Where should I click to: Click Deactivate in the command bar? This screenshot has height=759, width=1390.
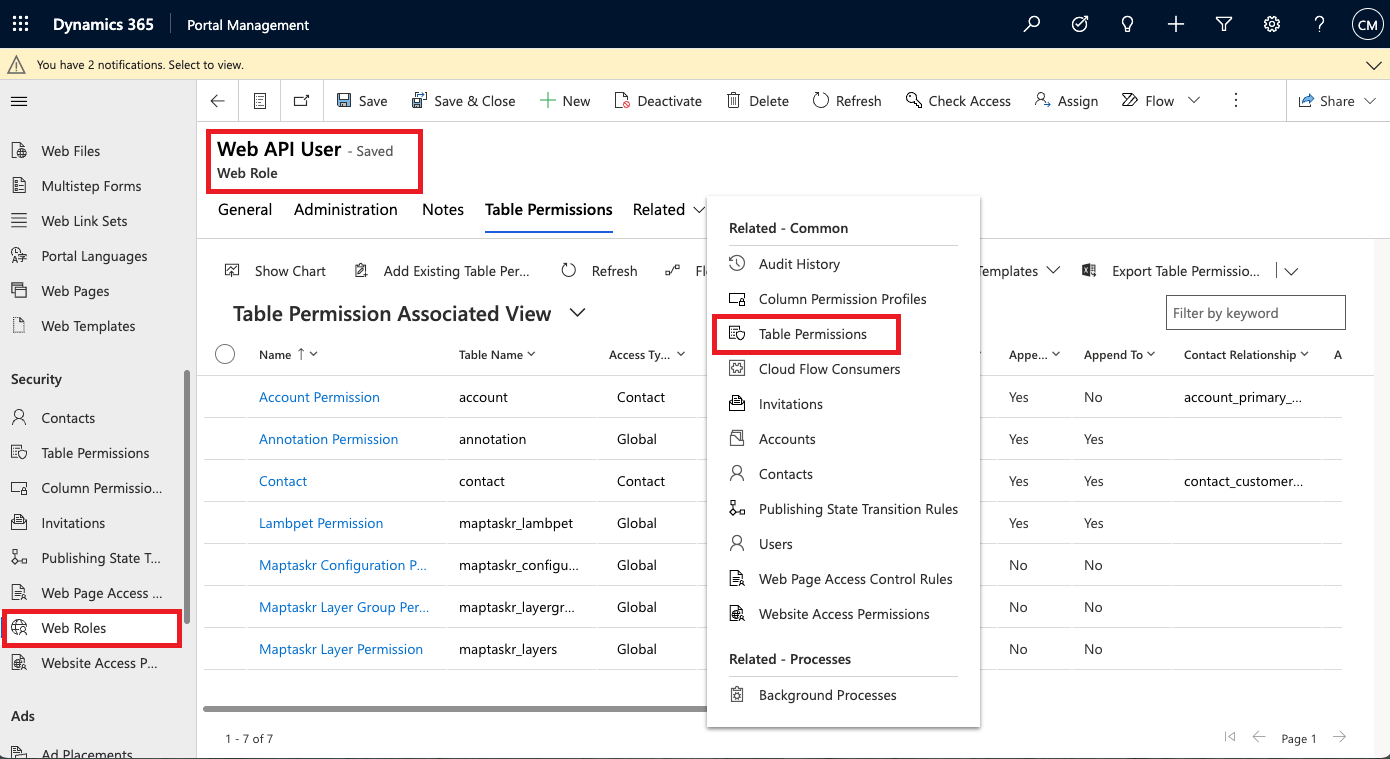pyautogui.click(x=658, y=101)
